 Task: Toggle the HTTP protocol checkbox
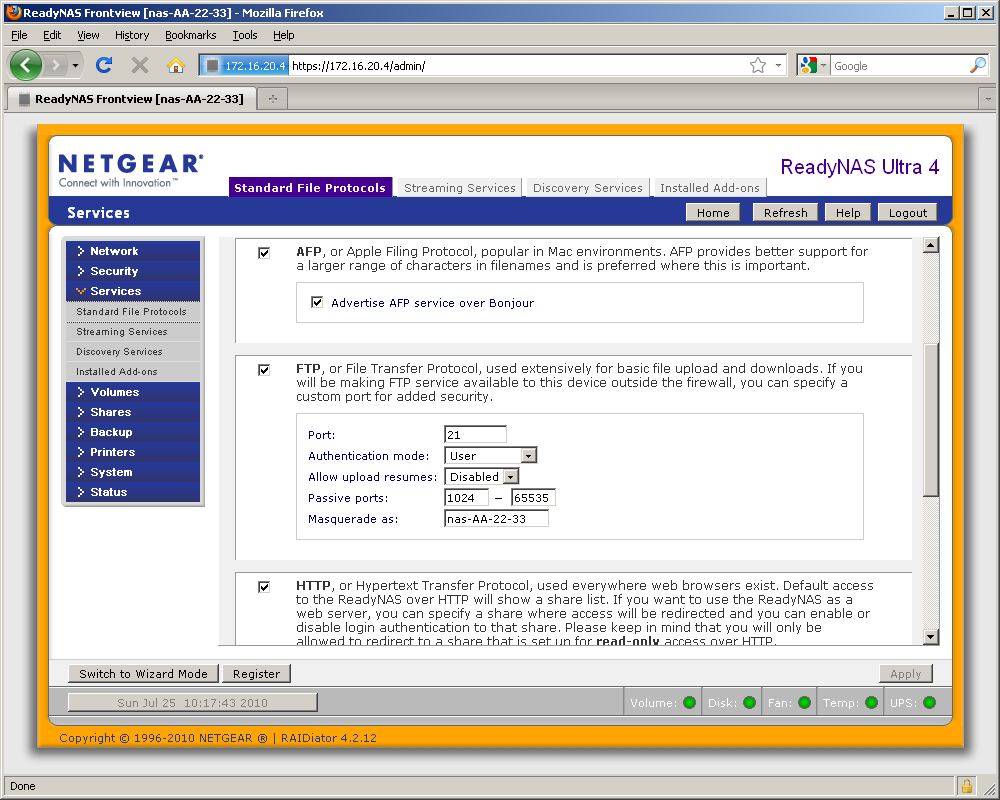264,587
